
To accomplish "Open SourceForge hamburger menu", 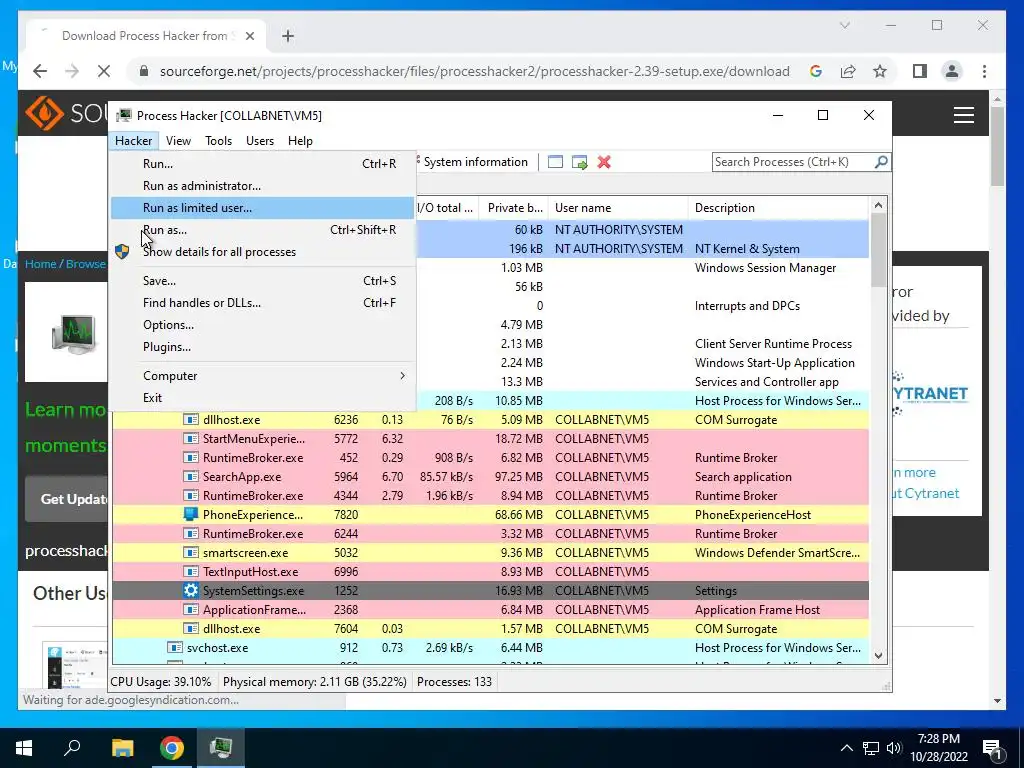I will pos(964,116).
